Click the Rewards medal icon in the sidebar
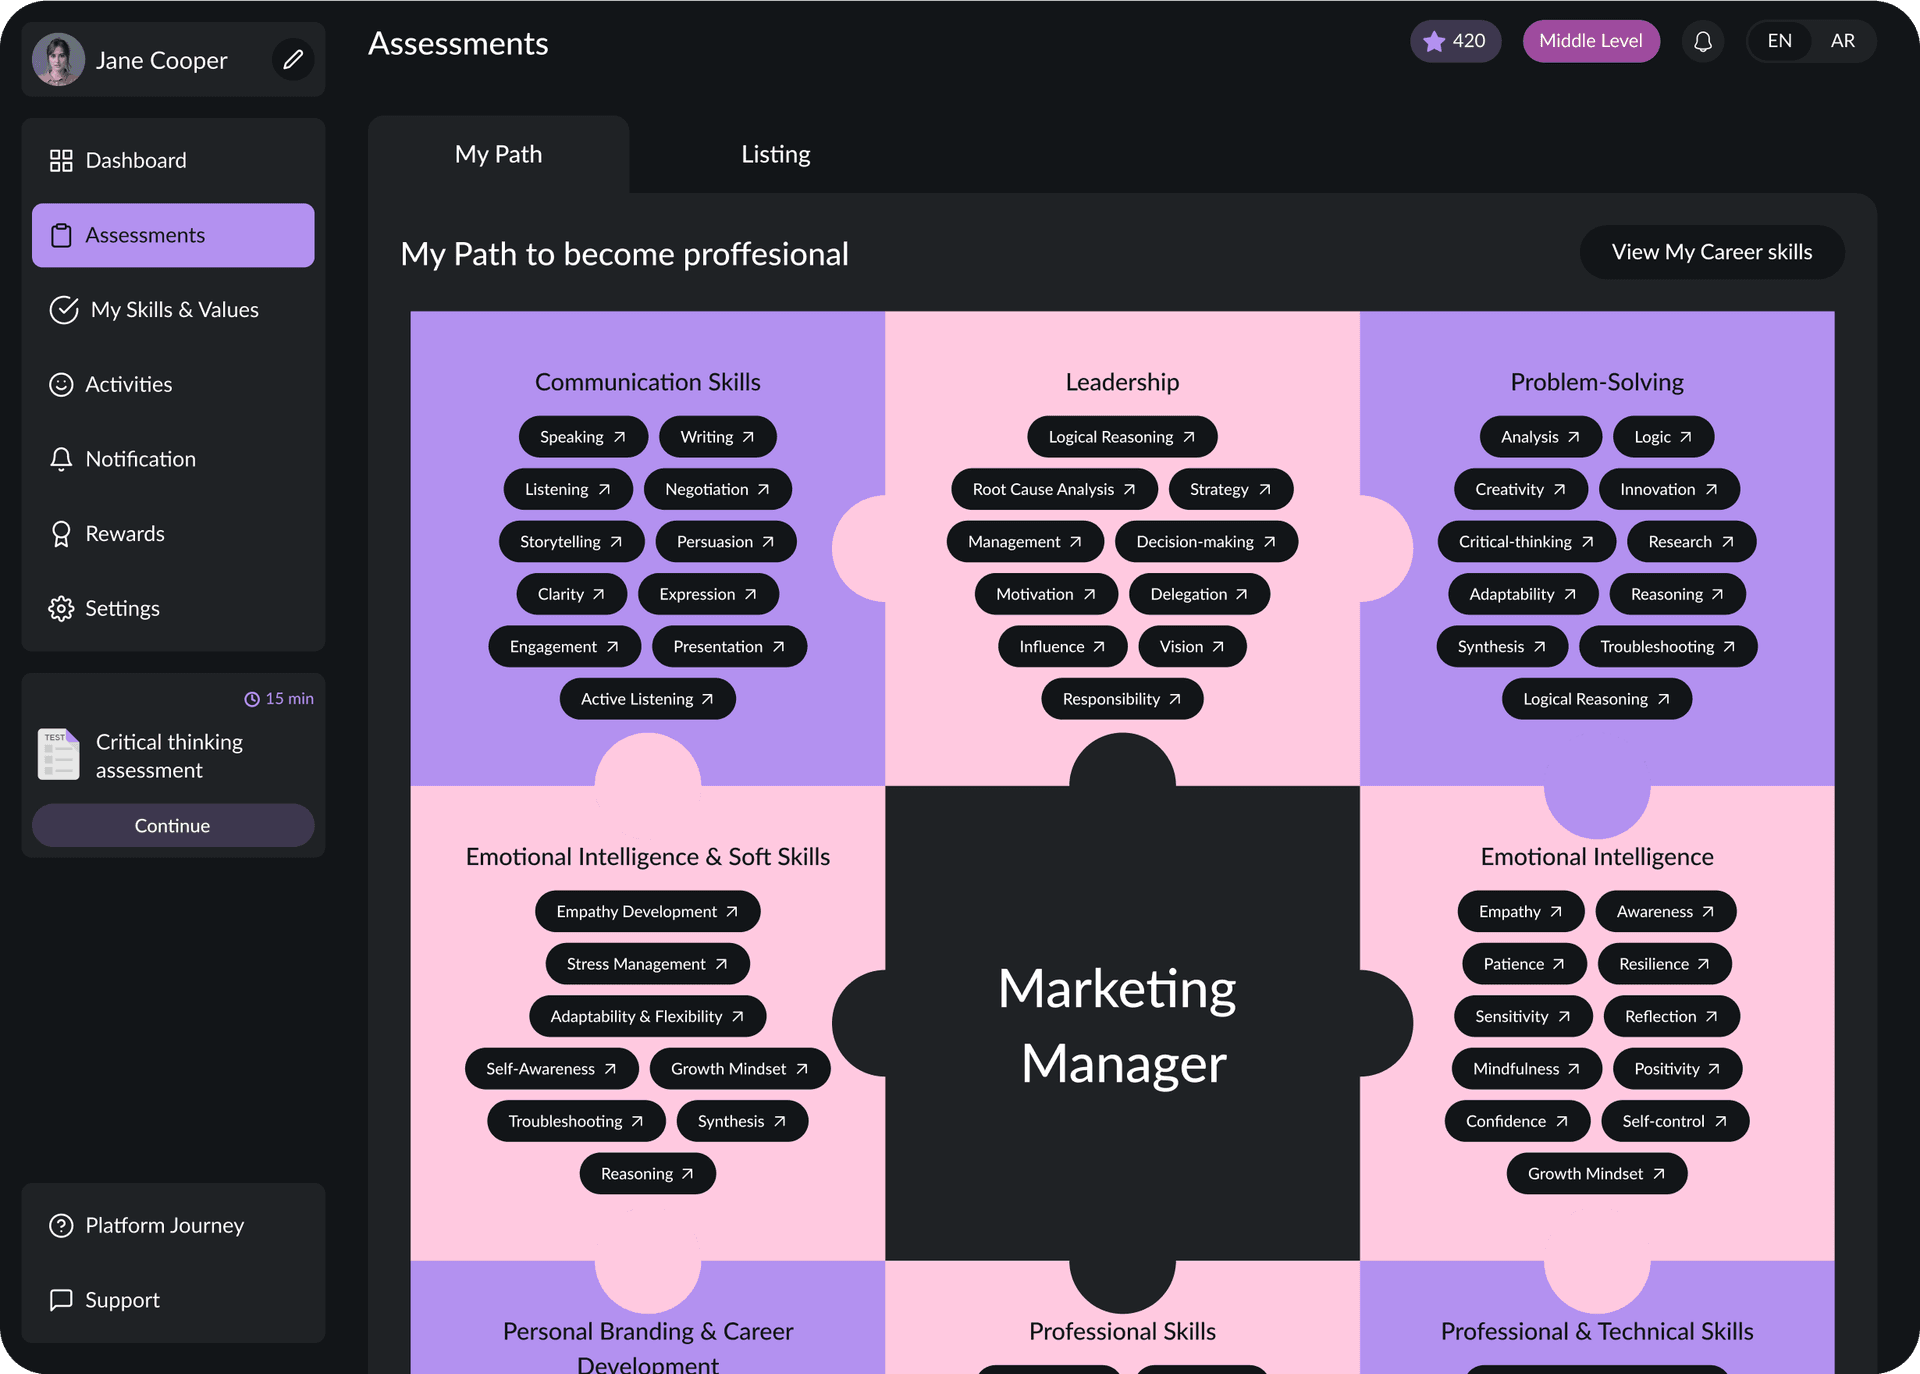The height and width of the screenshot is (1374, 1920). [62, 533]
